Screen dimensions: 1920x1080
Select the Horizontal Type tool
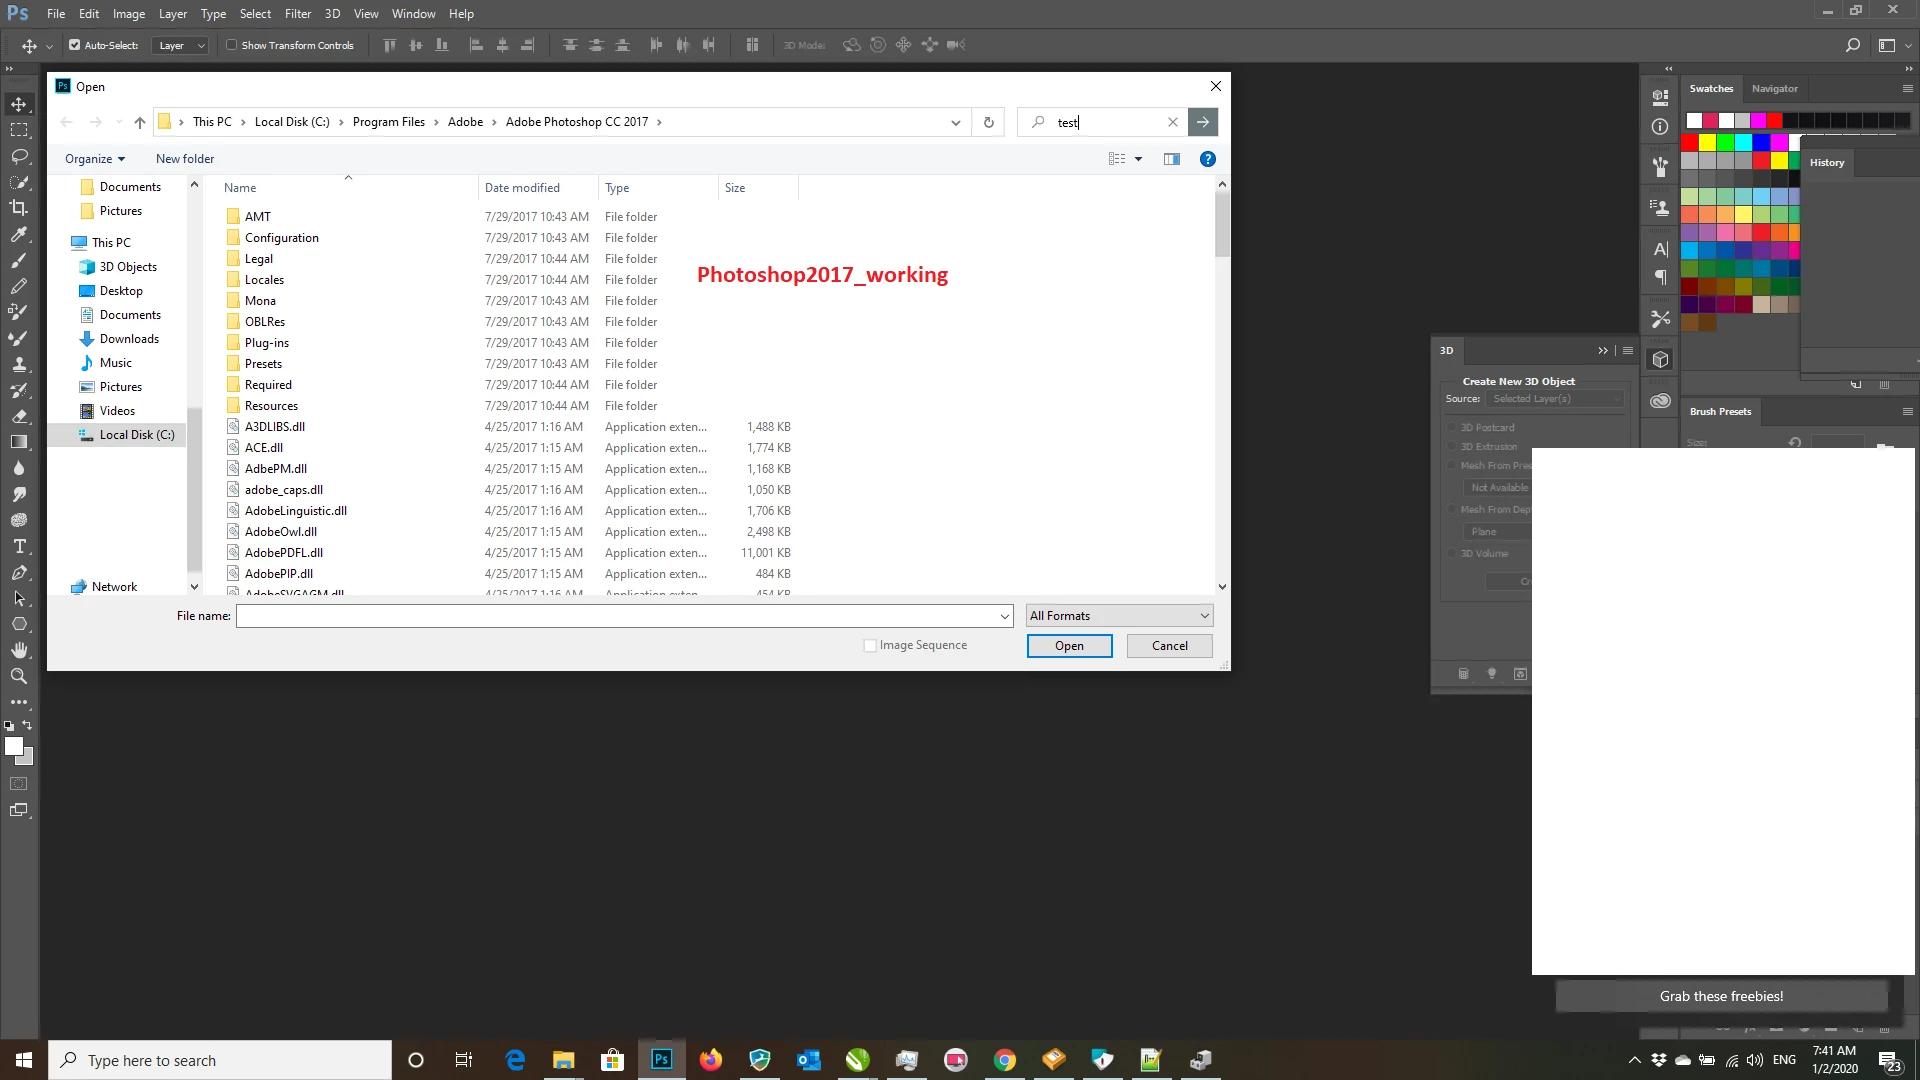click(19, 546)
